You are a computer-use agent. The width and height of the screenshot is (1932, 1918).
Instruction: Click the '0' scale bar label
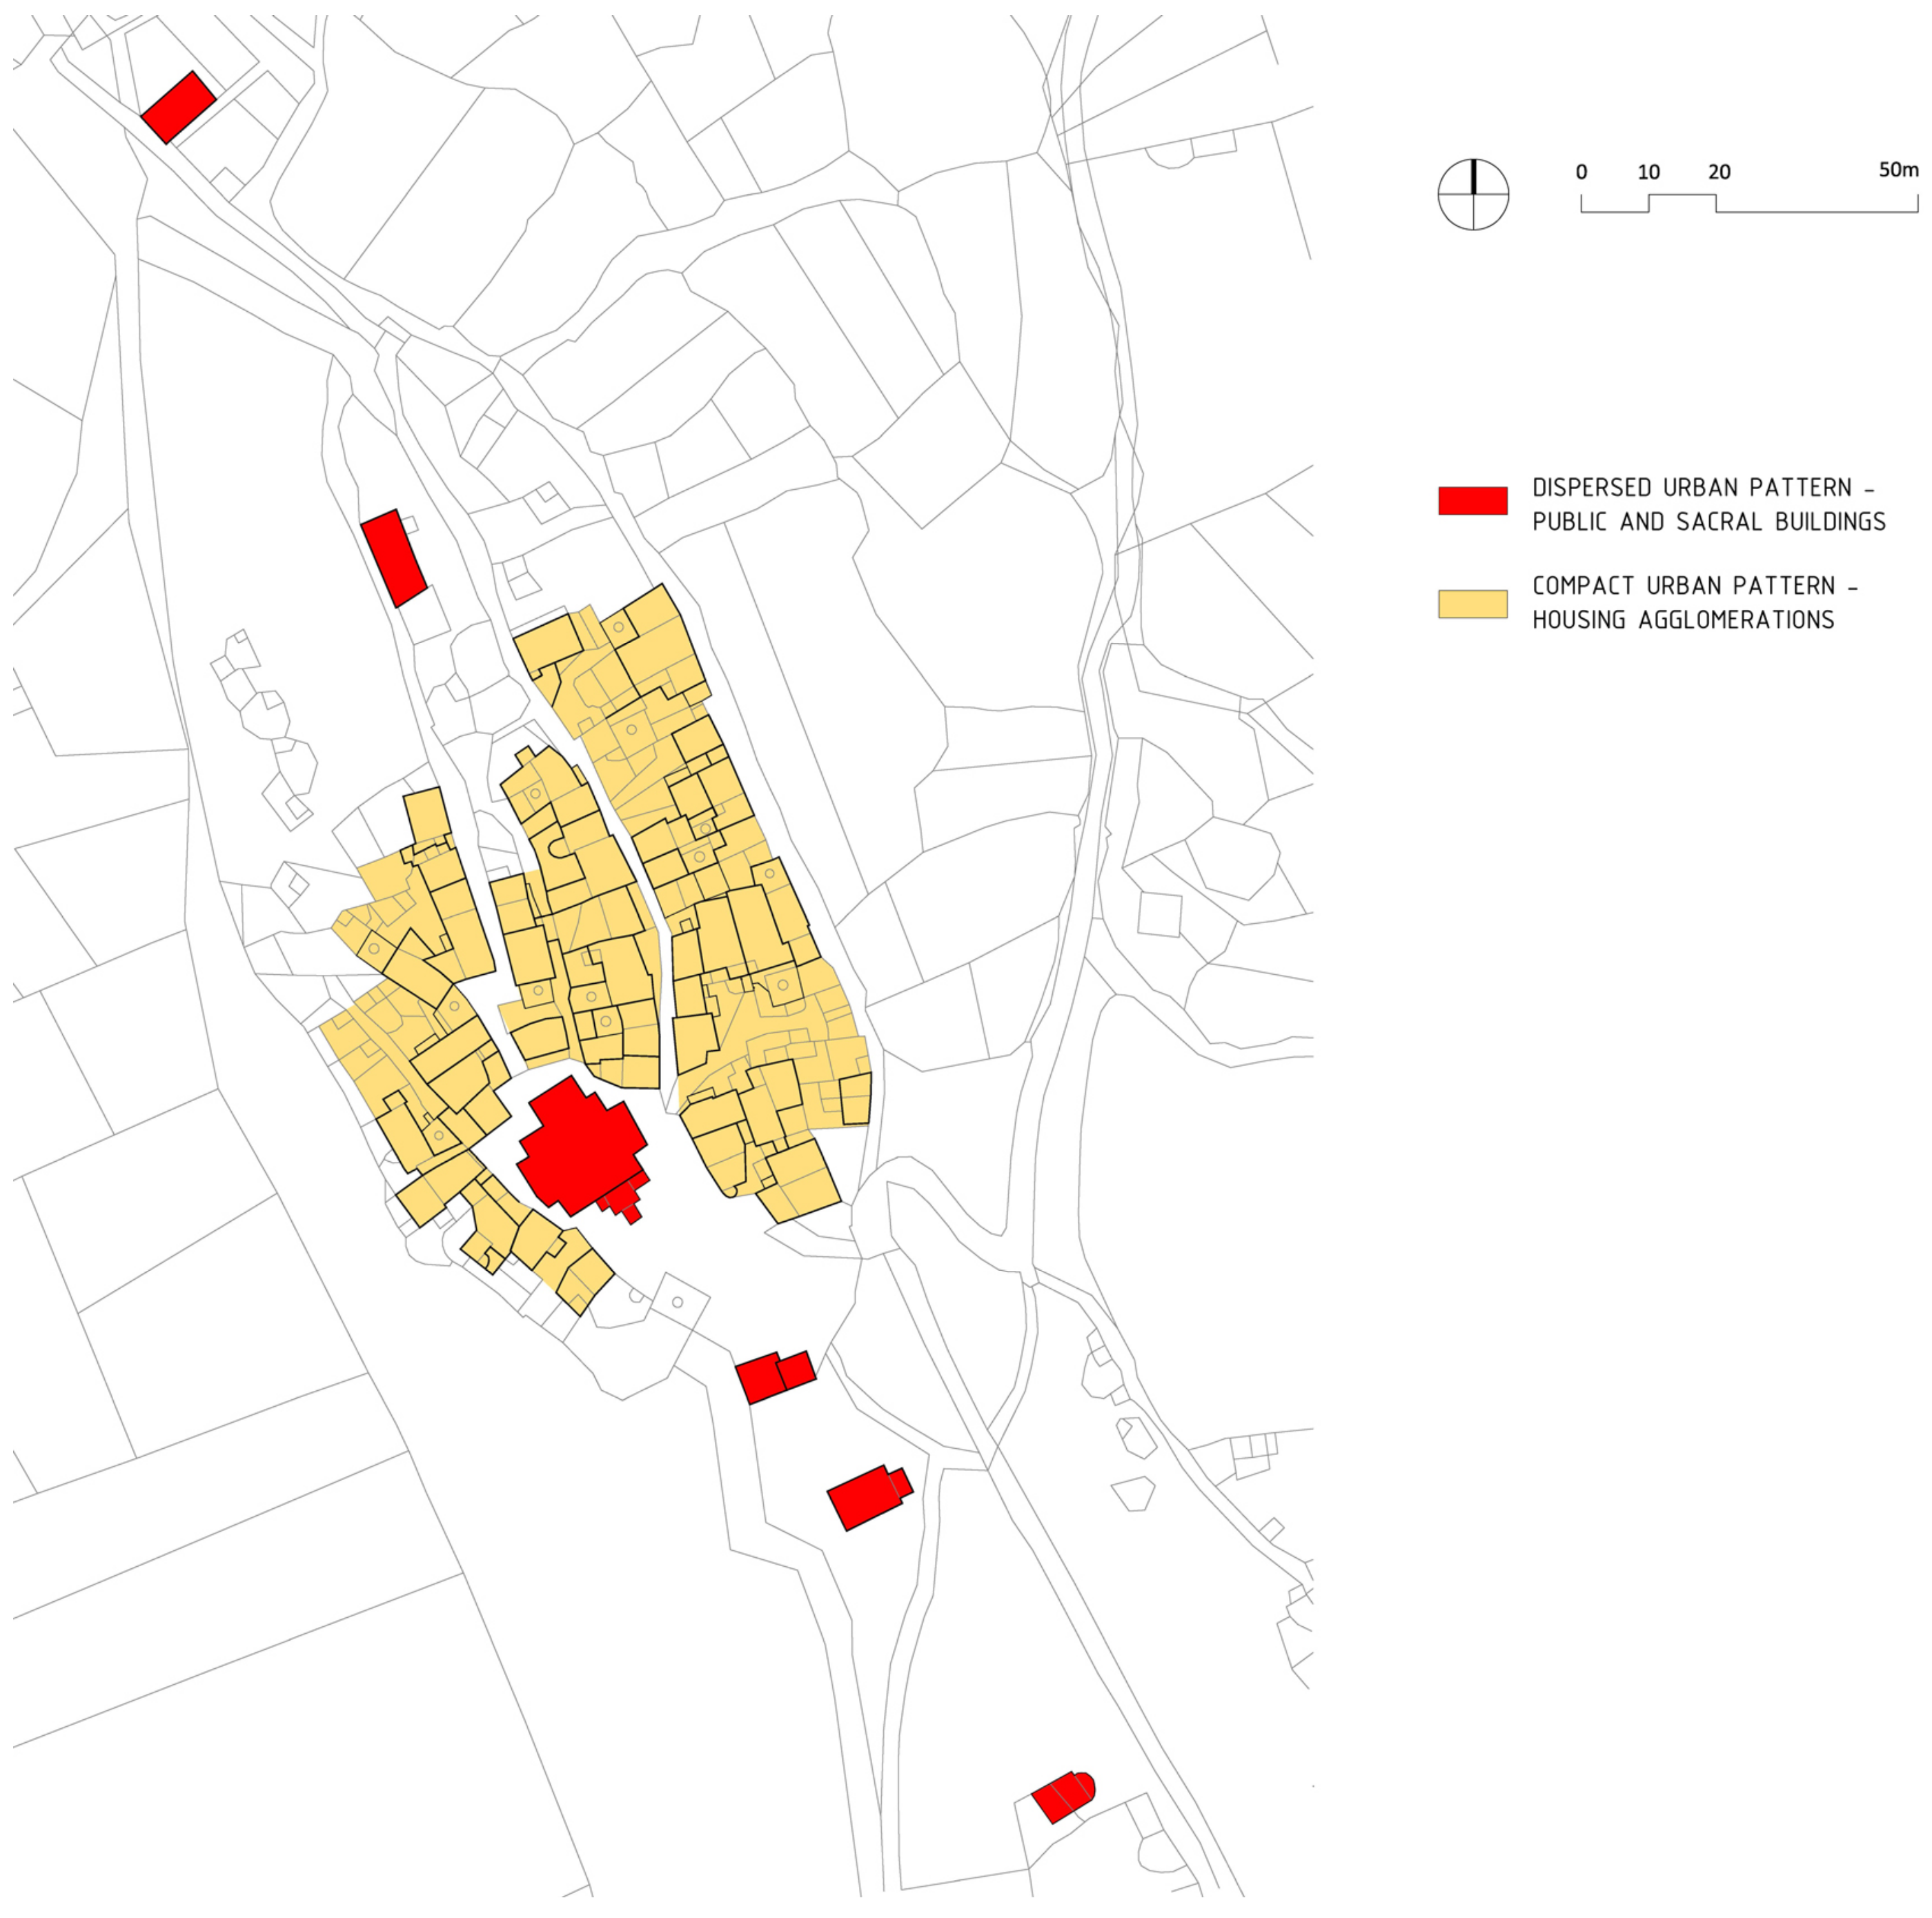coord(1581,172)
